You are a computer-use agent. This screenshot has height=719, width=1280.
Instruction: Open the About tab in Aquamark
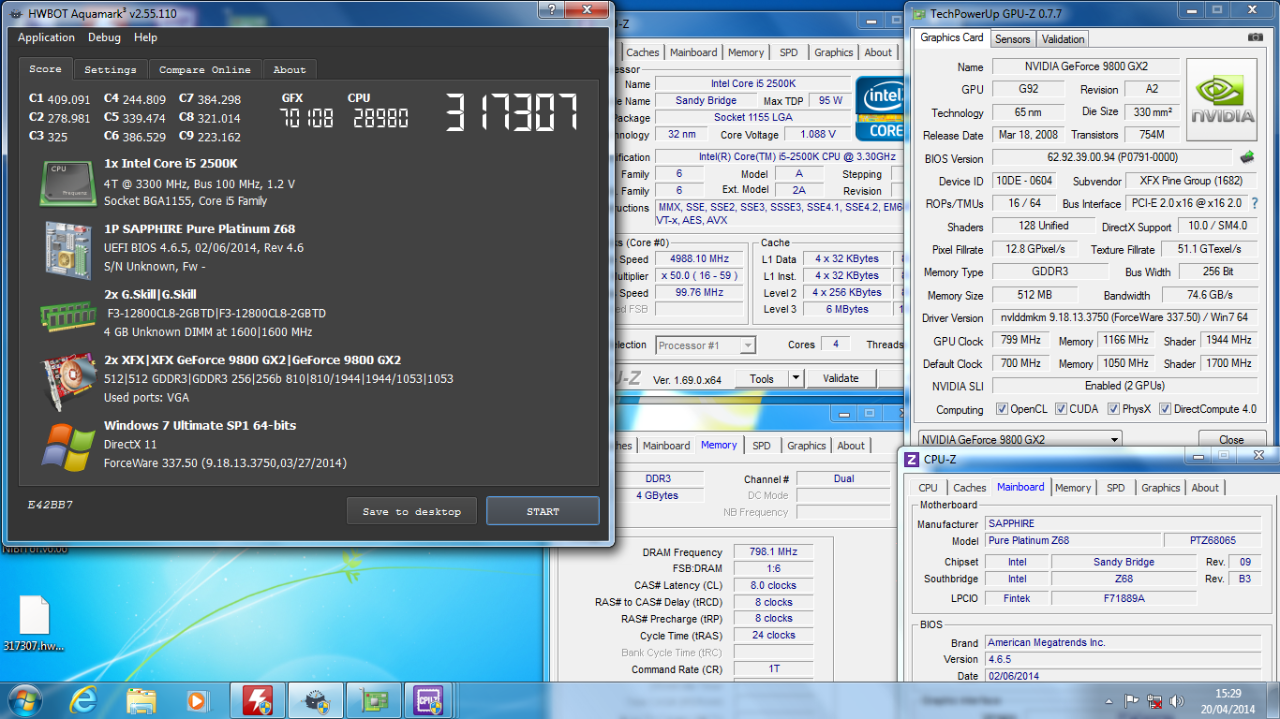(289, 70)
